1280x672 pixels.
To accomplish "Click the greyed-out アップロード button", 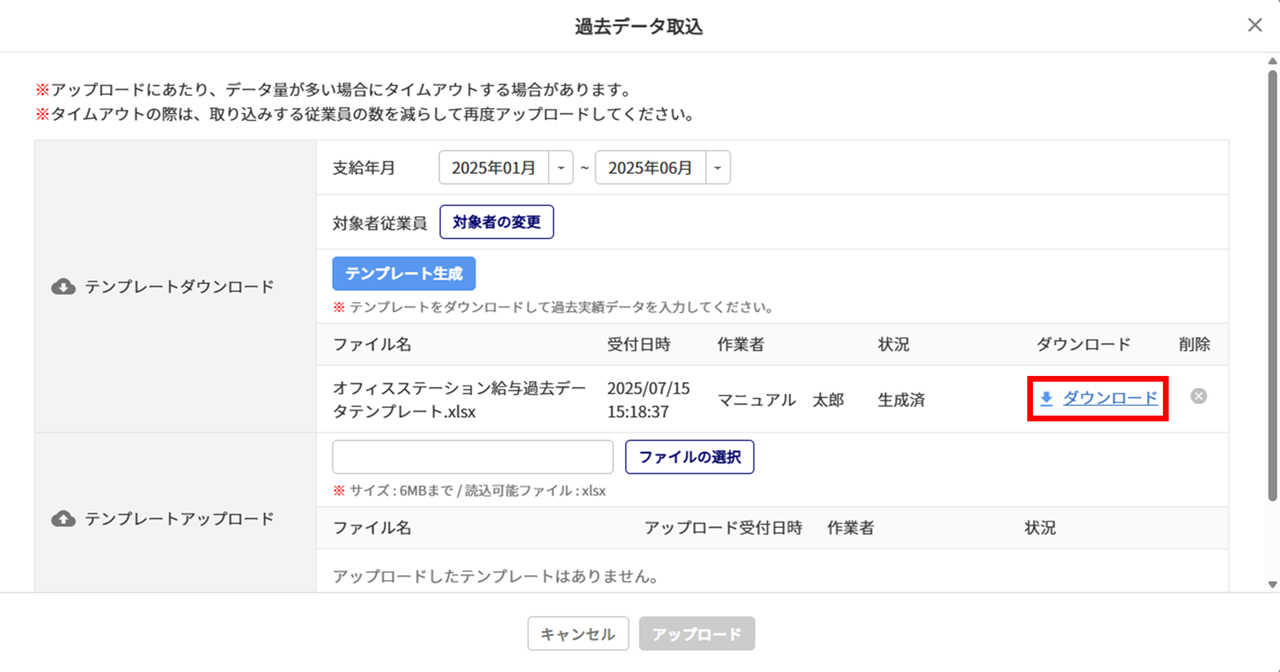I will tap(697, 634).
